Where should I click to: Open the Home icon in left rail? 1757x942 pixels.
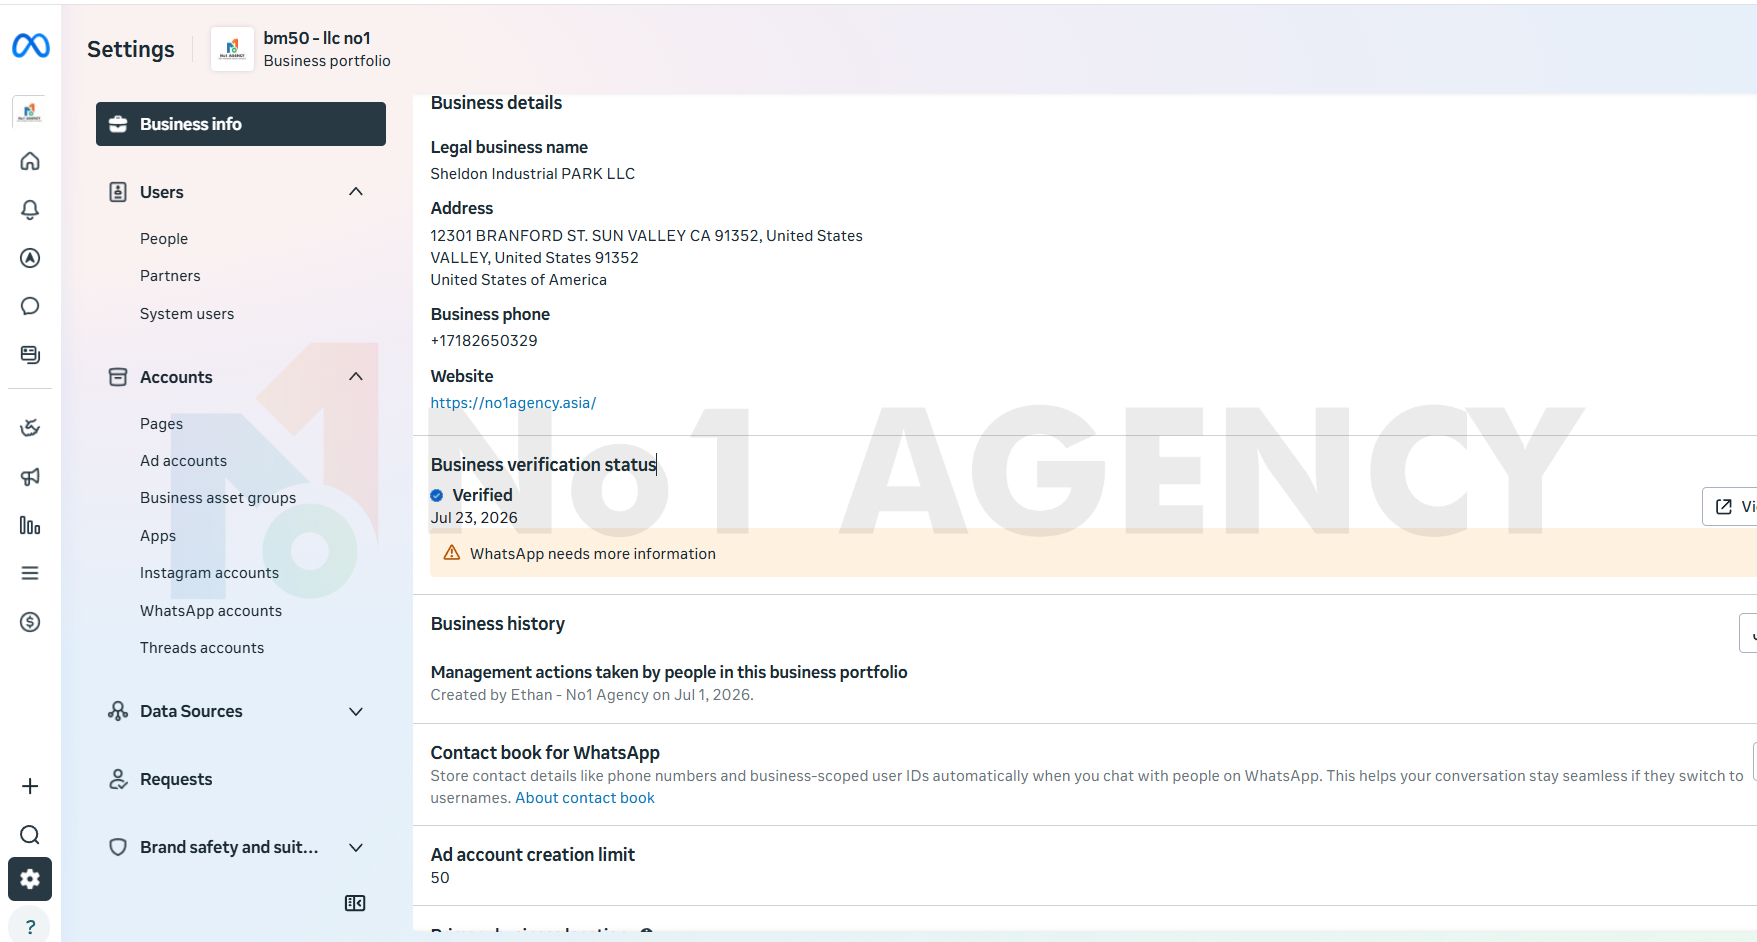tap(30, 161)
